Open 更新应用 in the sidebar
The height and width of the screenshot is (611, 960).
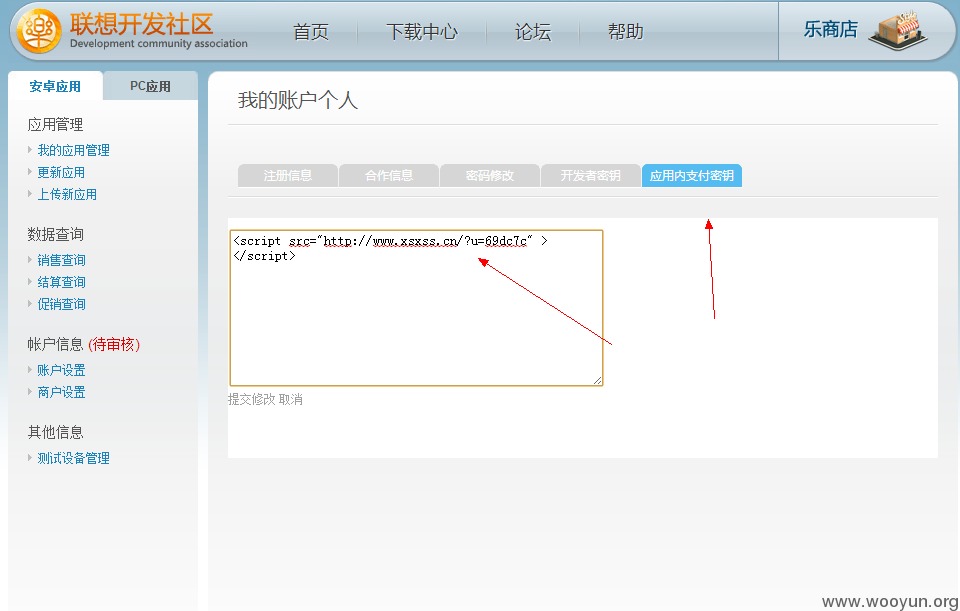click(x=61, y=172)
